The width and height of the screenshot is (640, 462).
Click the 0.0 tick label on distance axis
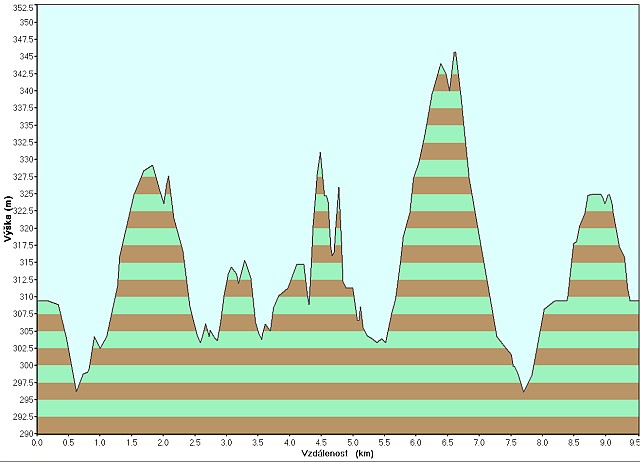(37, 442)
